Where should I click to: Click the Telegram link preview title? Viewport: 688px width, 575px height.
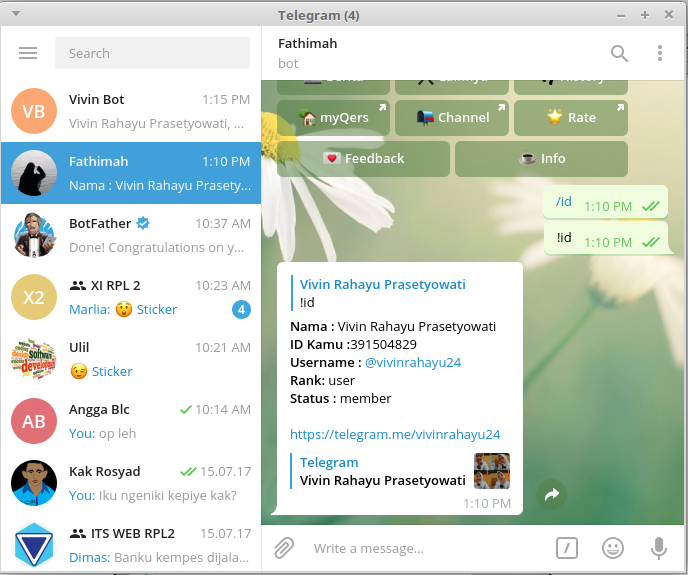coord(329,462)
